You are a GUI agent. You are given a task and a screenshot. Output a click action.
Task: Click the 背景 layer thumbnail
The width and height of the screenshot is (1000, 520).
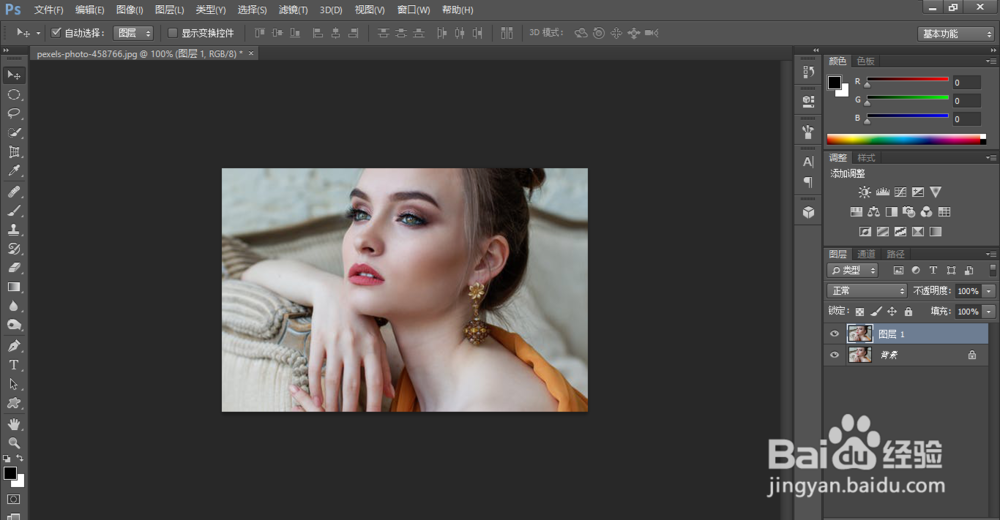859,354
